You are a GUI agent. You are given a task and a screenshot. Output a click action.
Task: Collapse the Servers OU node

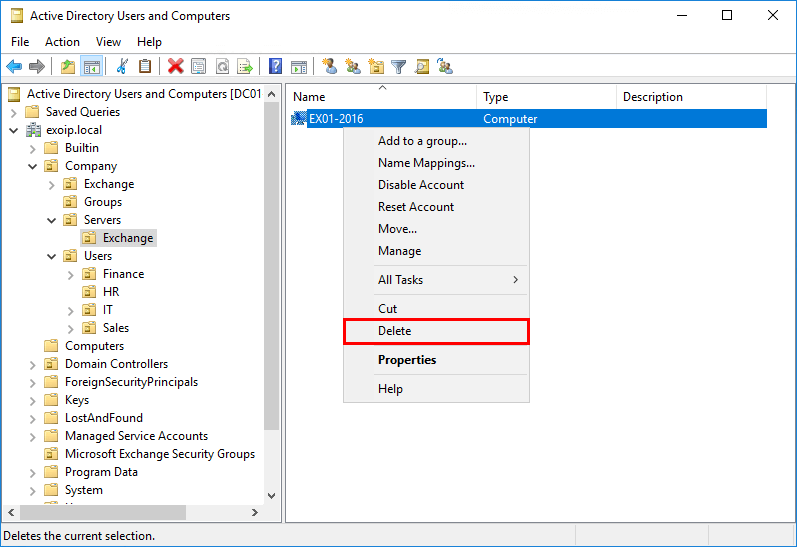tap(51, 220)
